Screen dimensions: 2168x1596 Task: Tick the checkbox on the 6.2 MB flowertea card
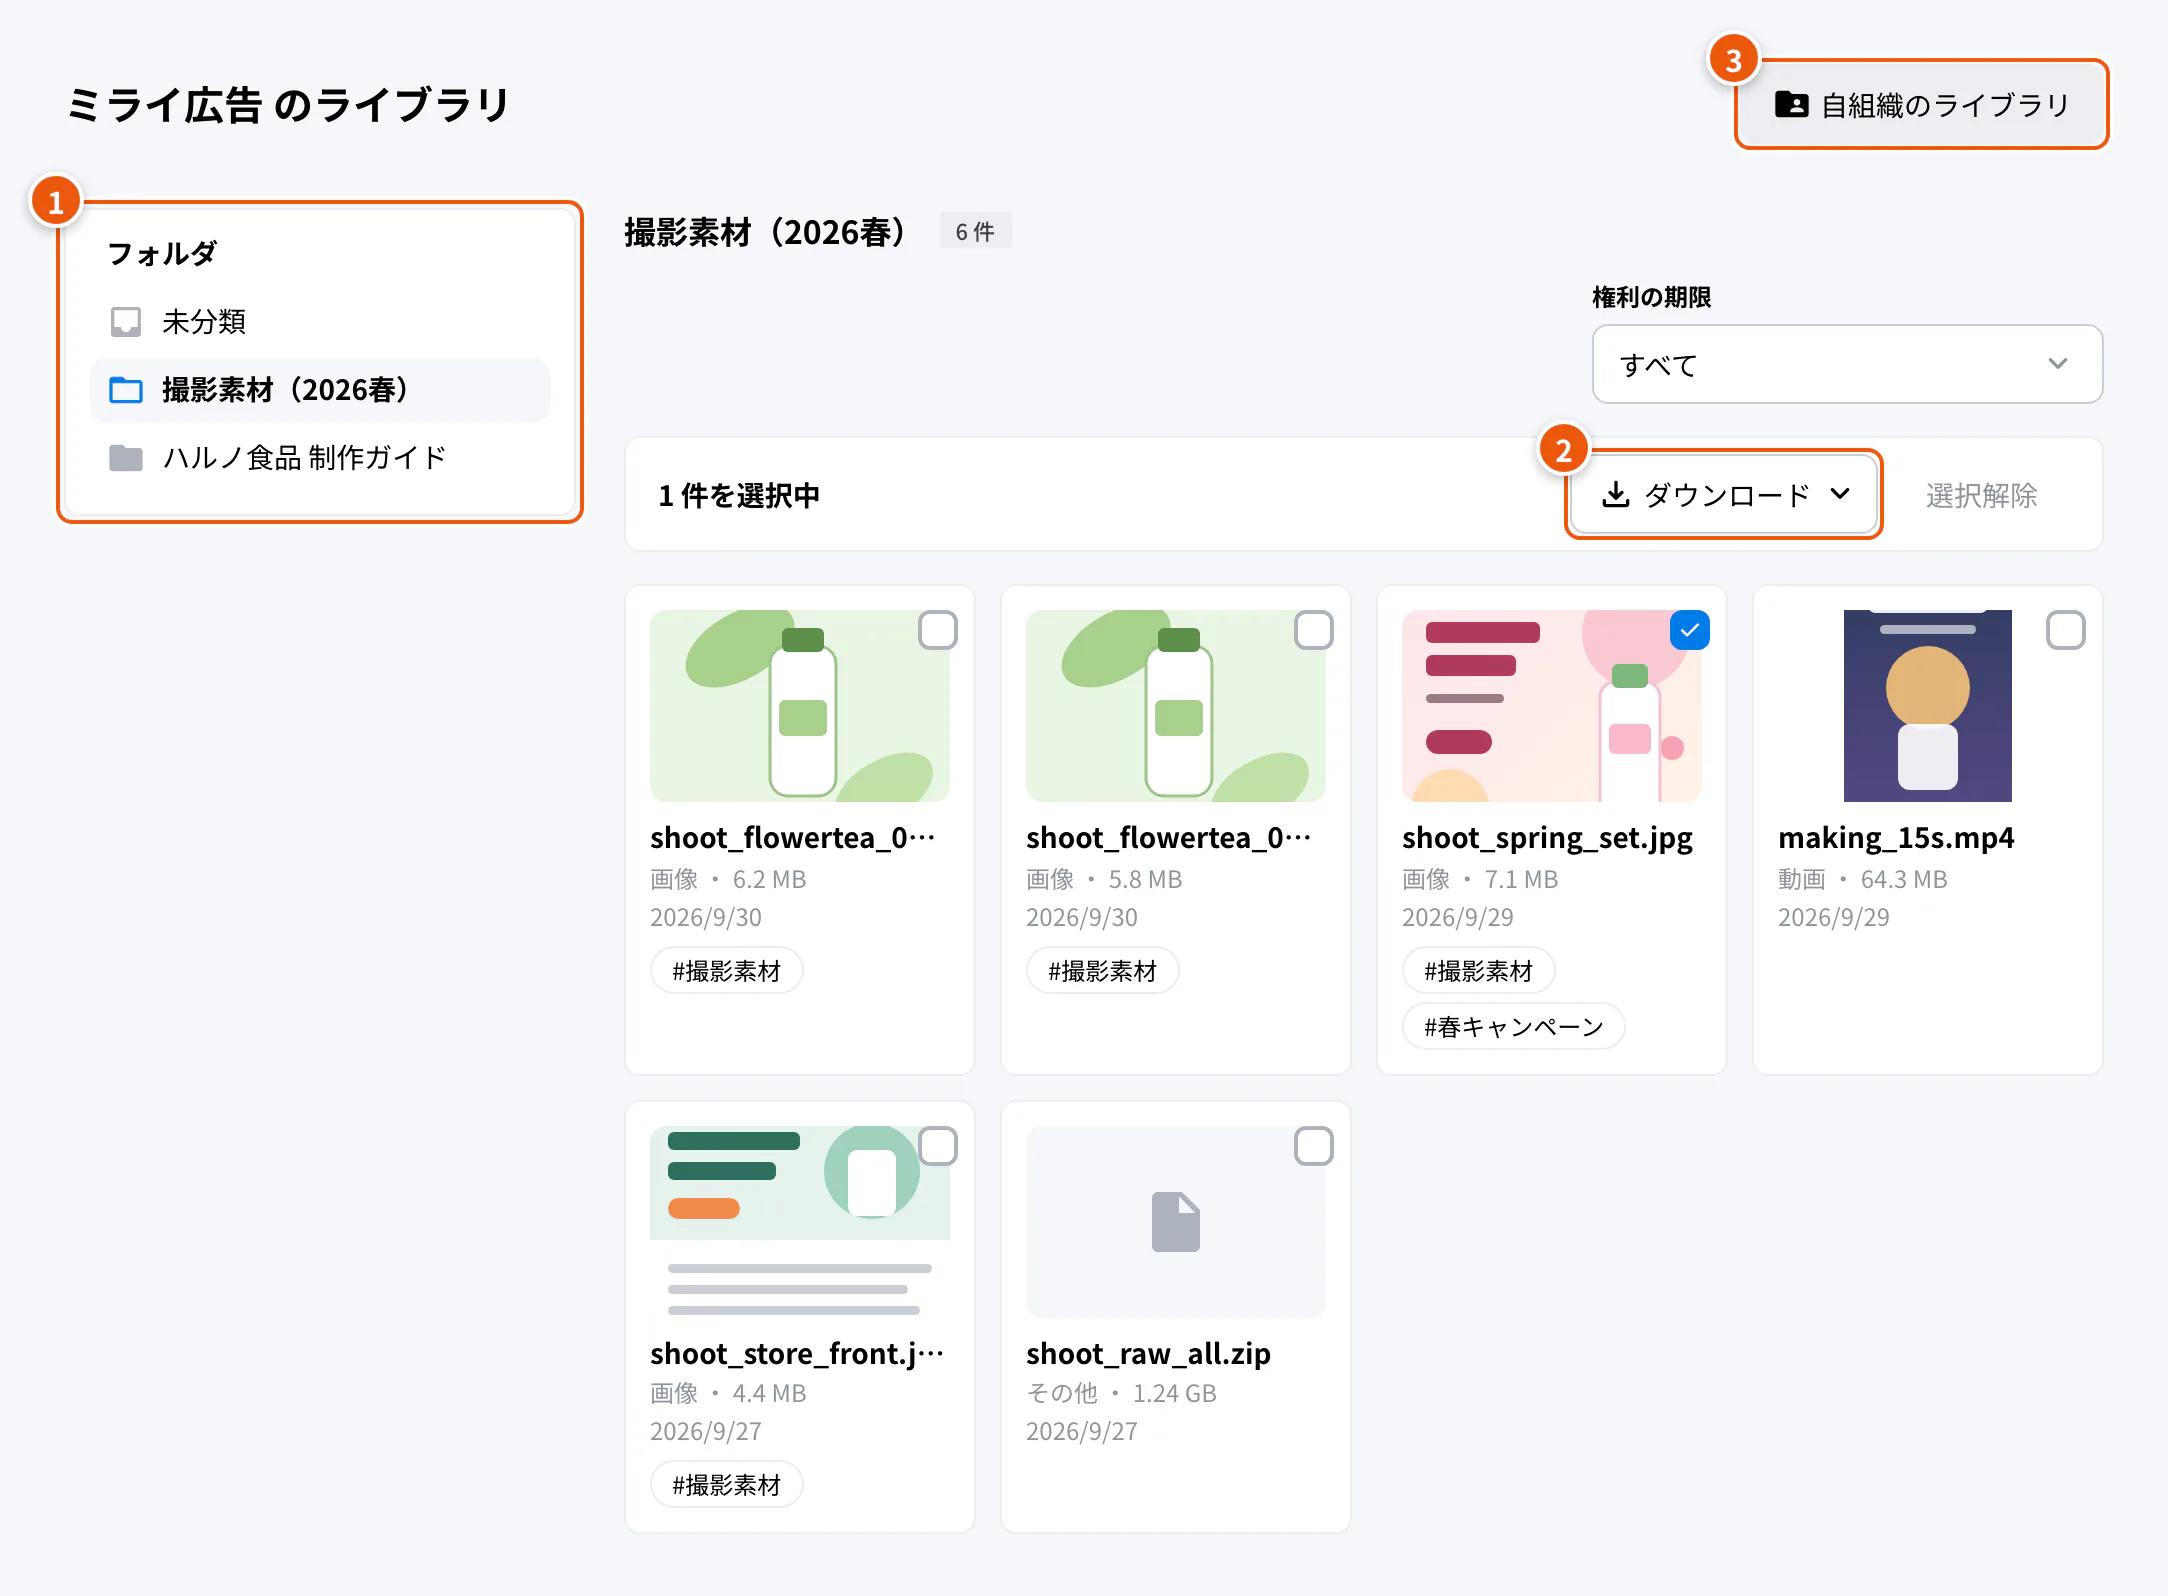938,630
